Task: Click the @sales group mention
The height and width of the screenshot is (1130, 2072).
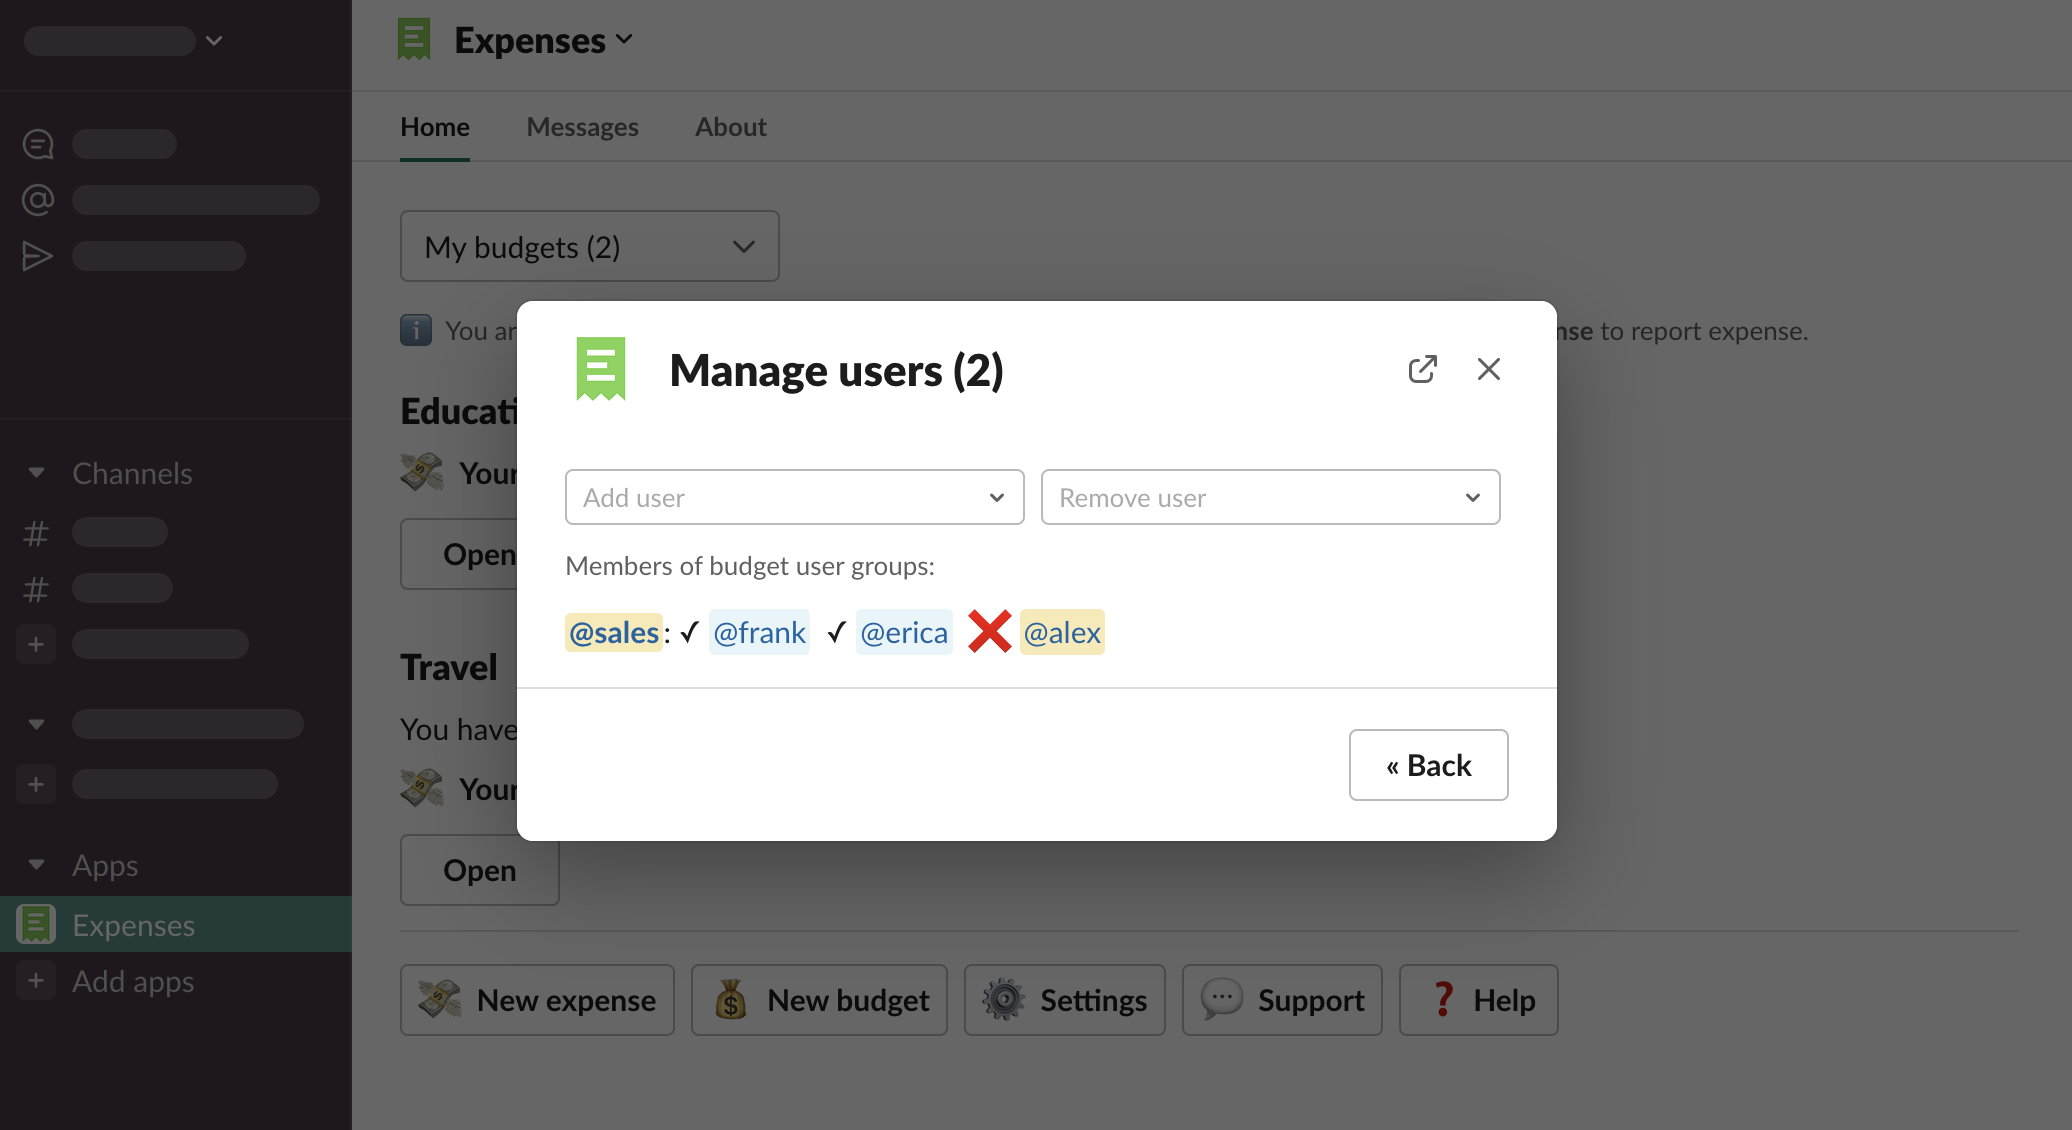Action: pos(614,632)
